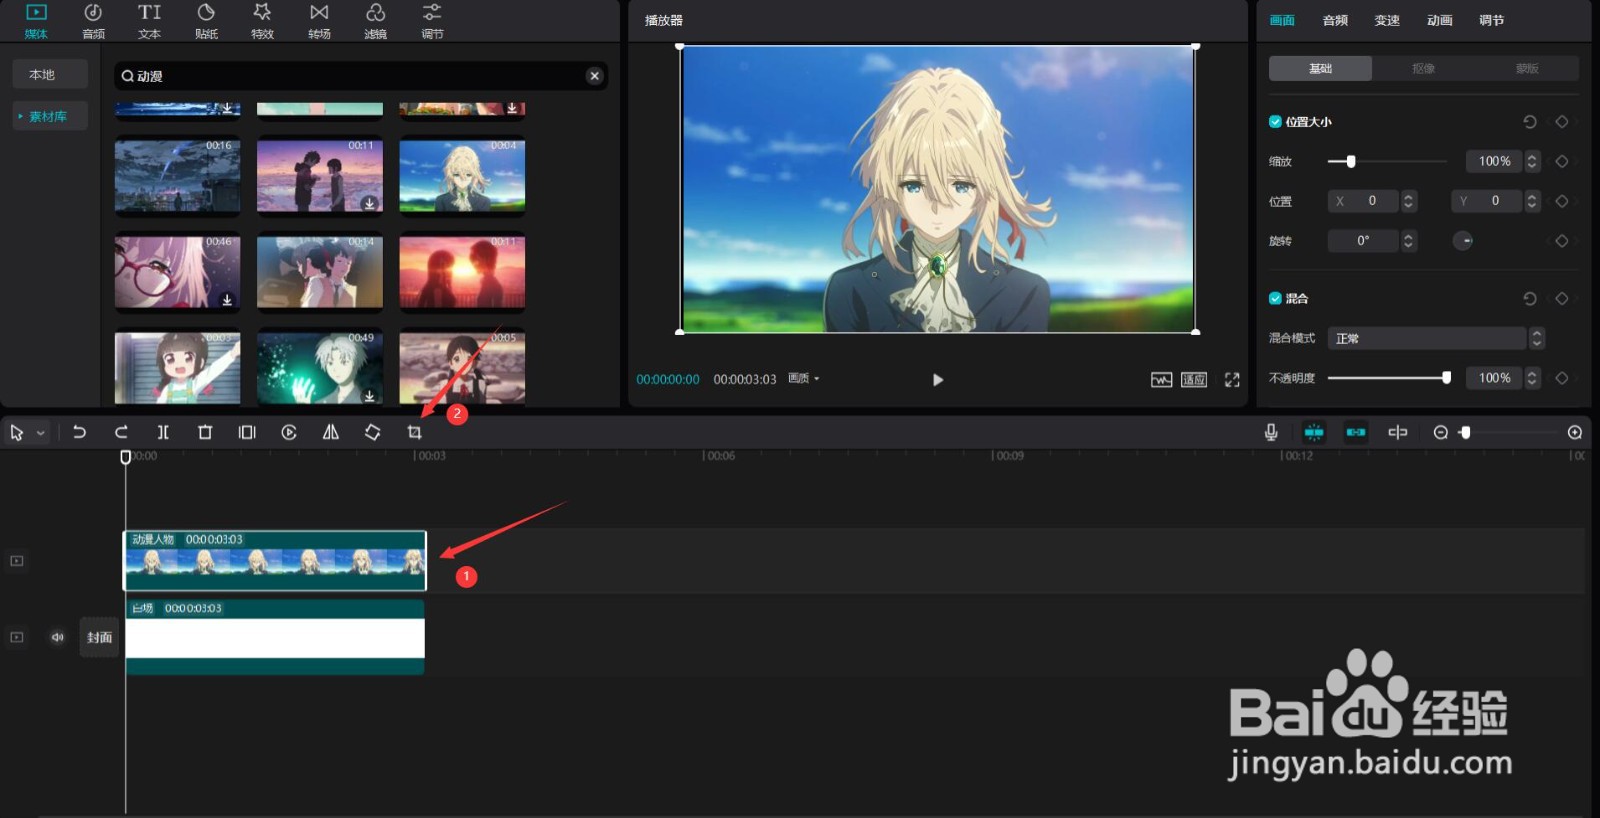Open the 特效 effects icon
1600x818 pixels.
(262, 20)
